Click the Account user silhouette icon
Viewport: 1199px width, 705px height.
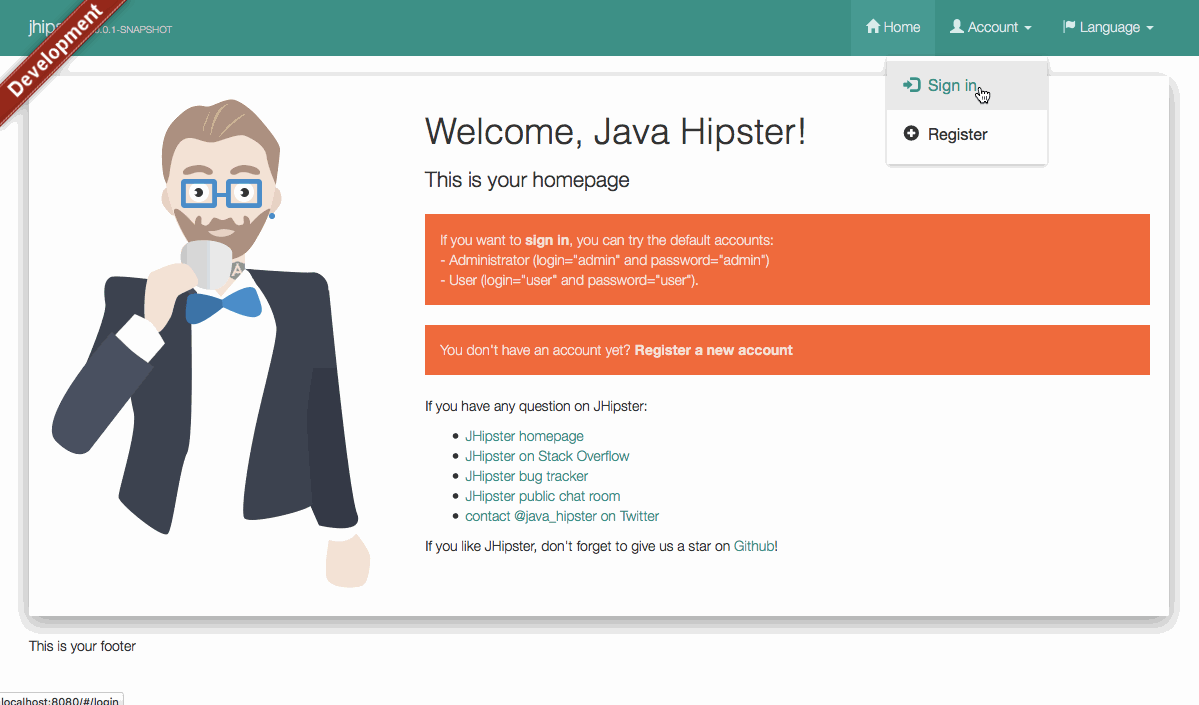(957, 27)
